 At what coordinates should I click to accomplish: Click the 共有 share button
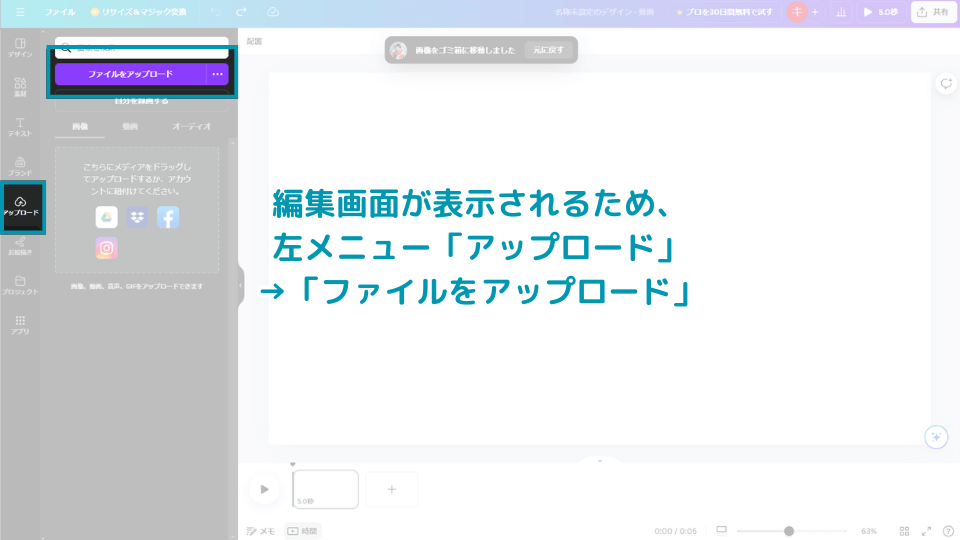(x=933, y=12)
